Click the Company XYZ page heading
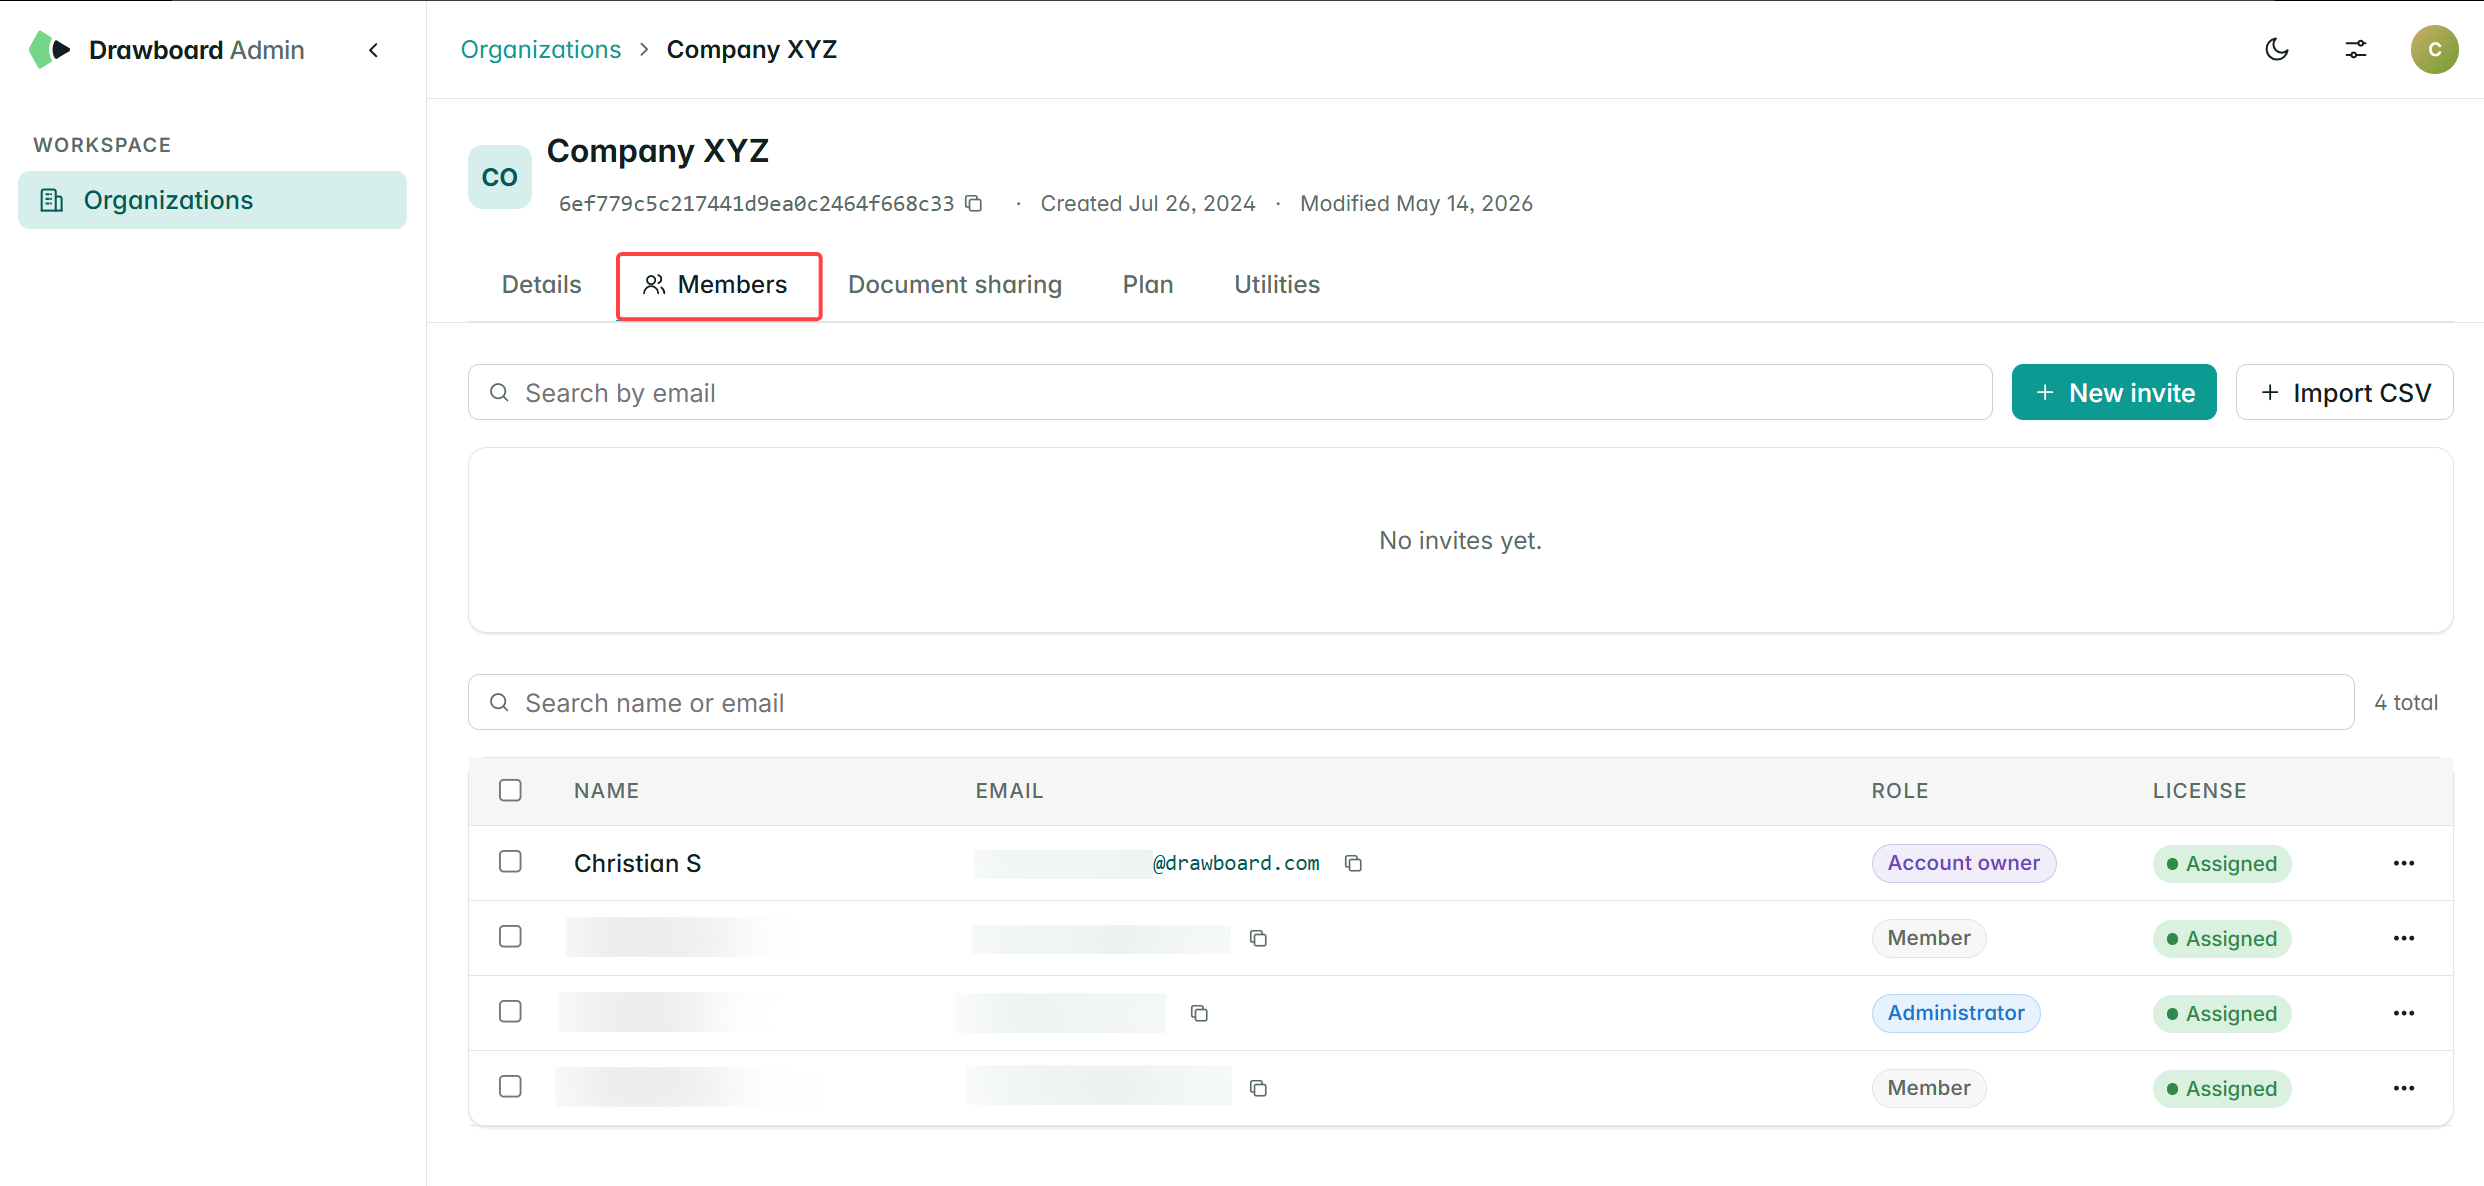 [x=657, y=150]
